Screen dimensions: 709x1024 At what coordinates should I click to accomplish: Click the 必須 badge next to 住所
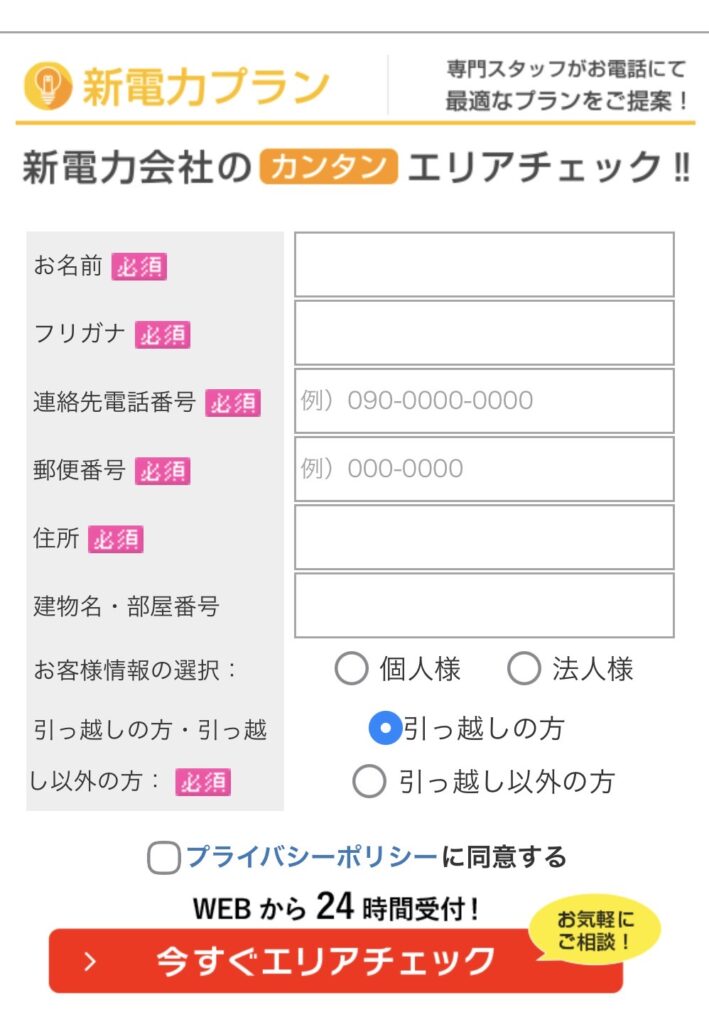(x=116, y=540)
